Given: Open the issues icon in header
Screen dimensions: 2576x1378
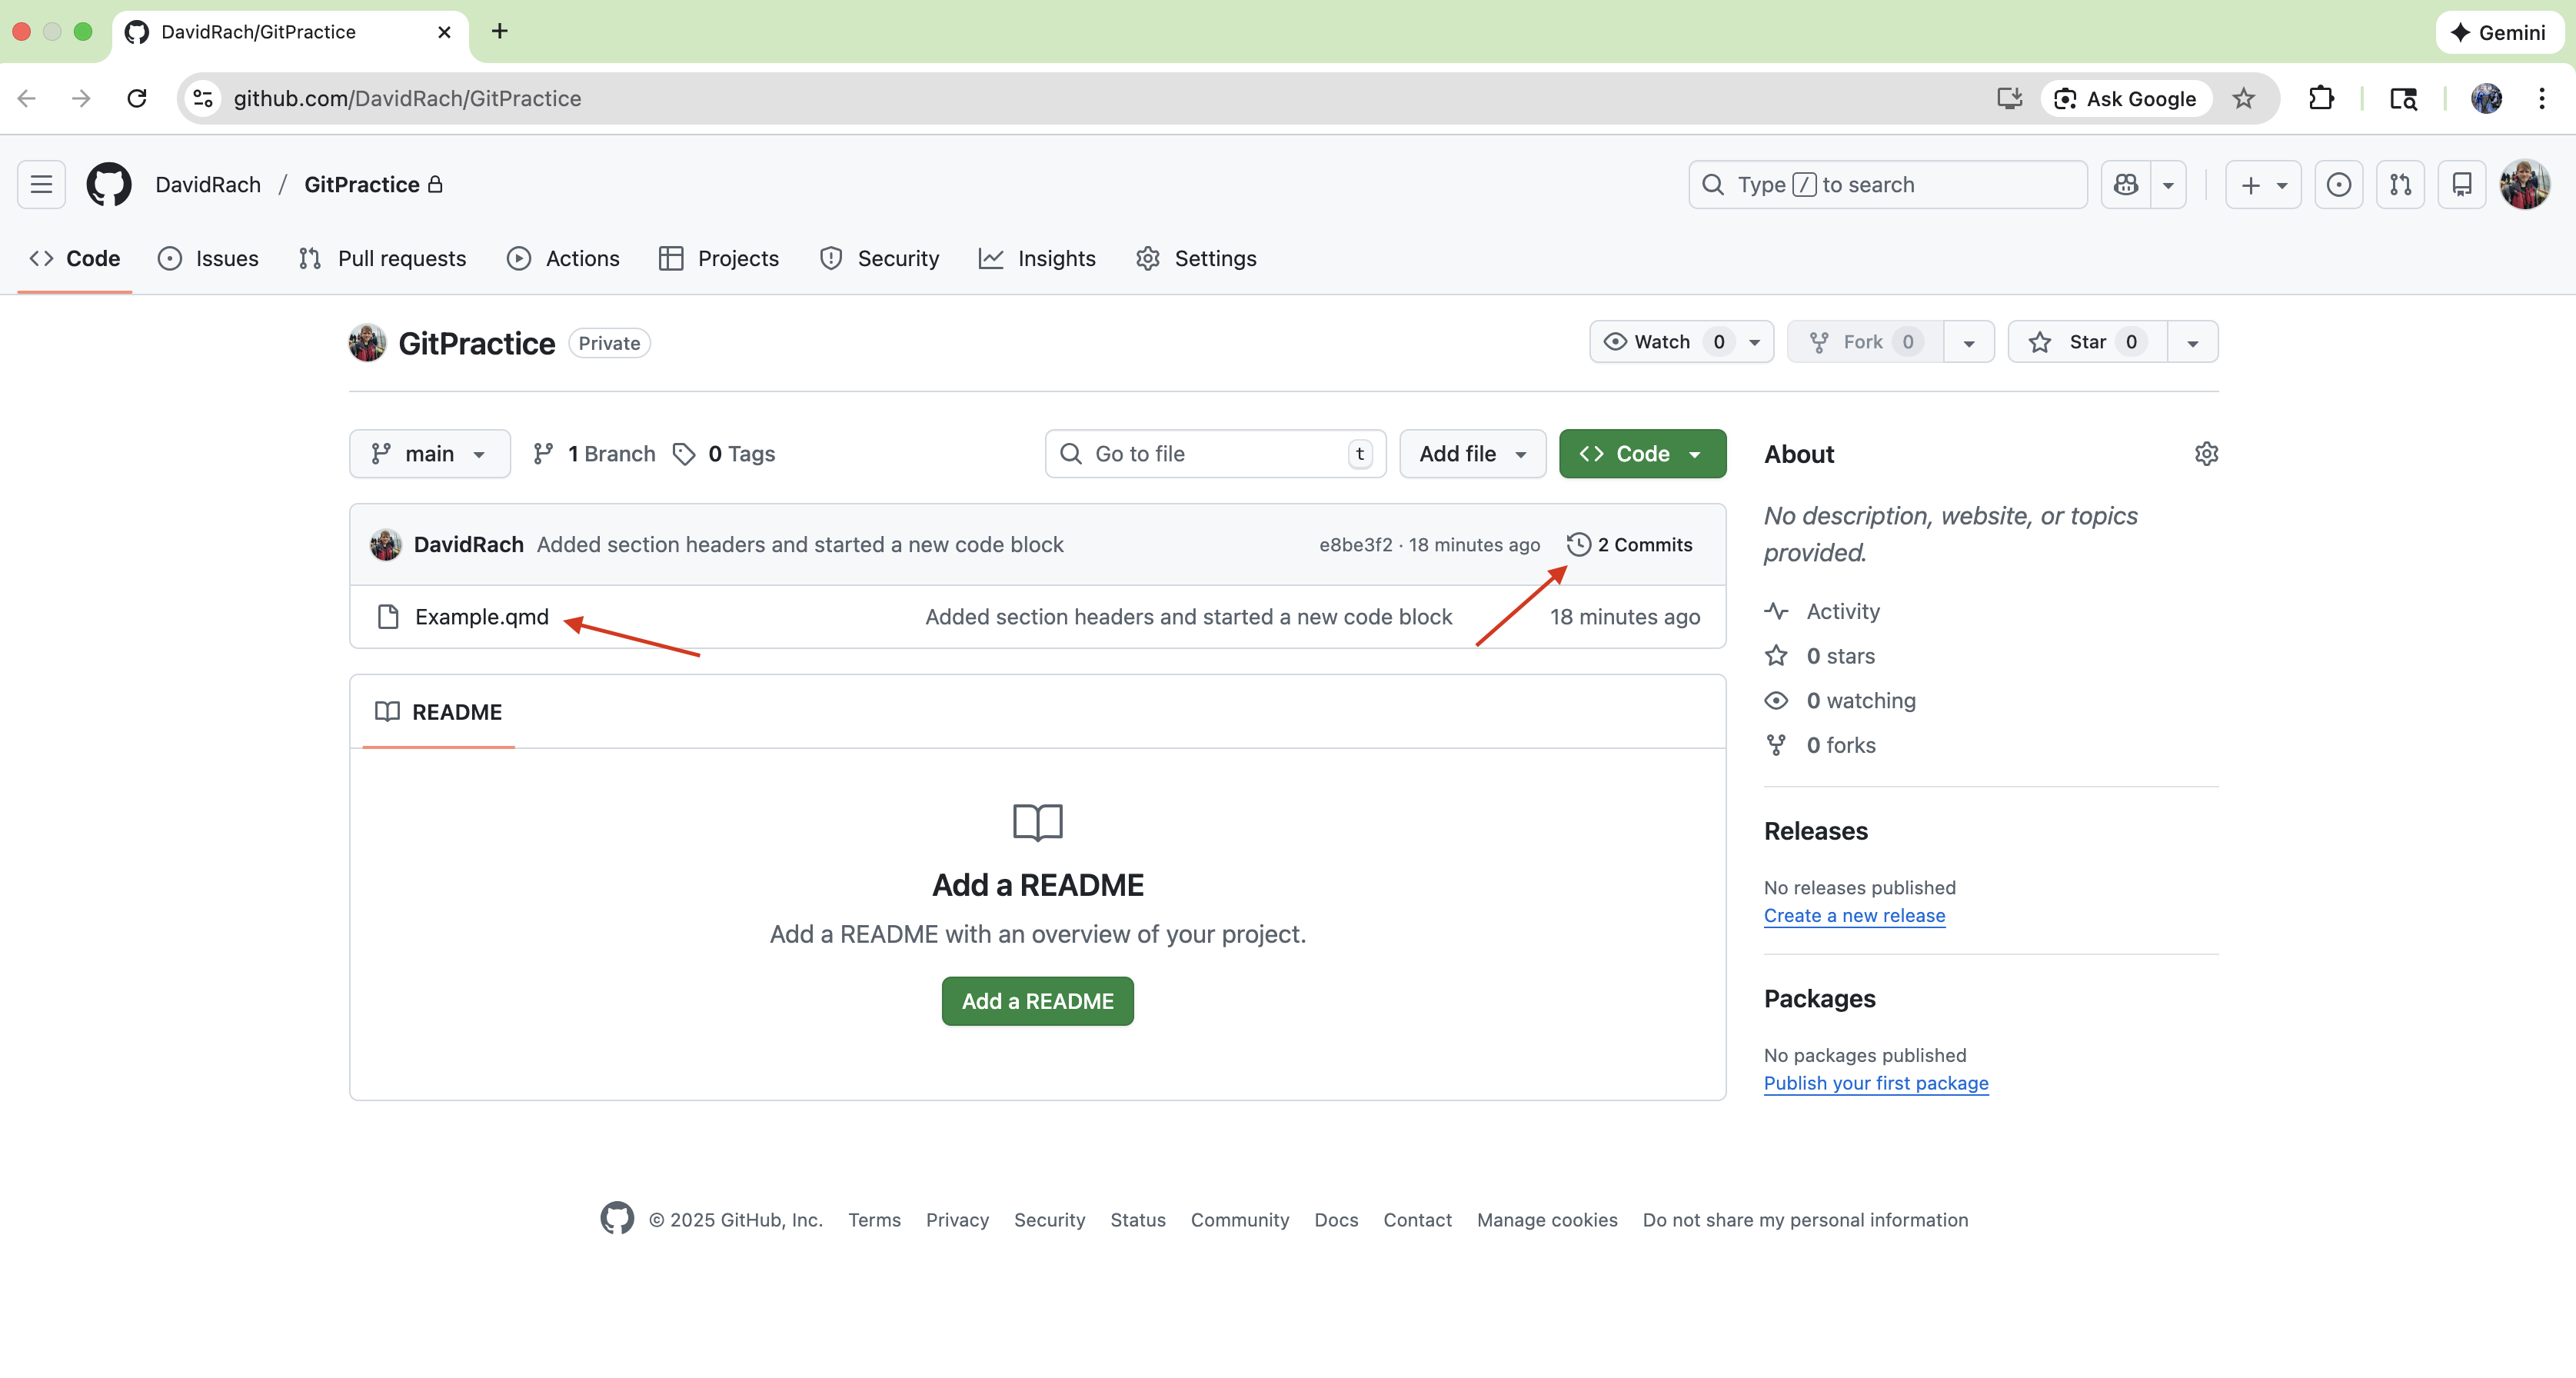Looking at the screenshot, I should click(2338, 184).
